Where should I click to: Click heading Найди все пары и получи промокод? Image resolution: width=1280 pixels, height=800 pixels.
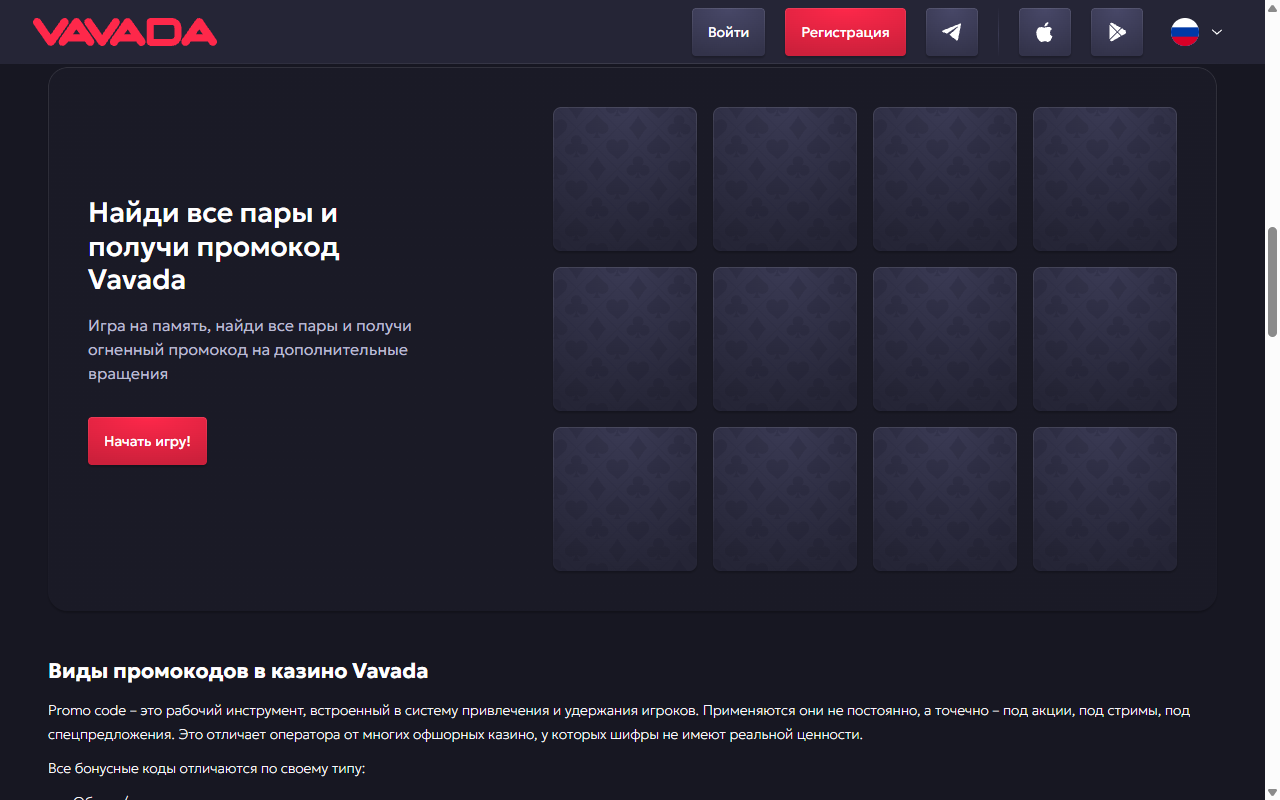[214, 246]
